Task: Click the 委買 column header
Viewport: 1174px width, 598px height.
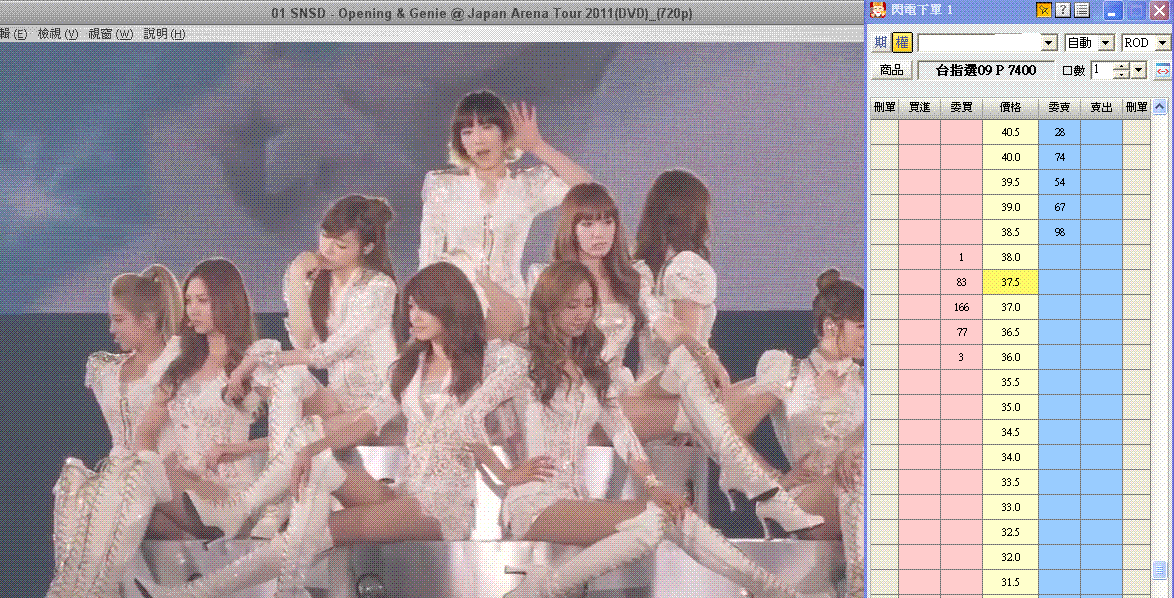Action: coord(961,107)
